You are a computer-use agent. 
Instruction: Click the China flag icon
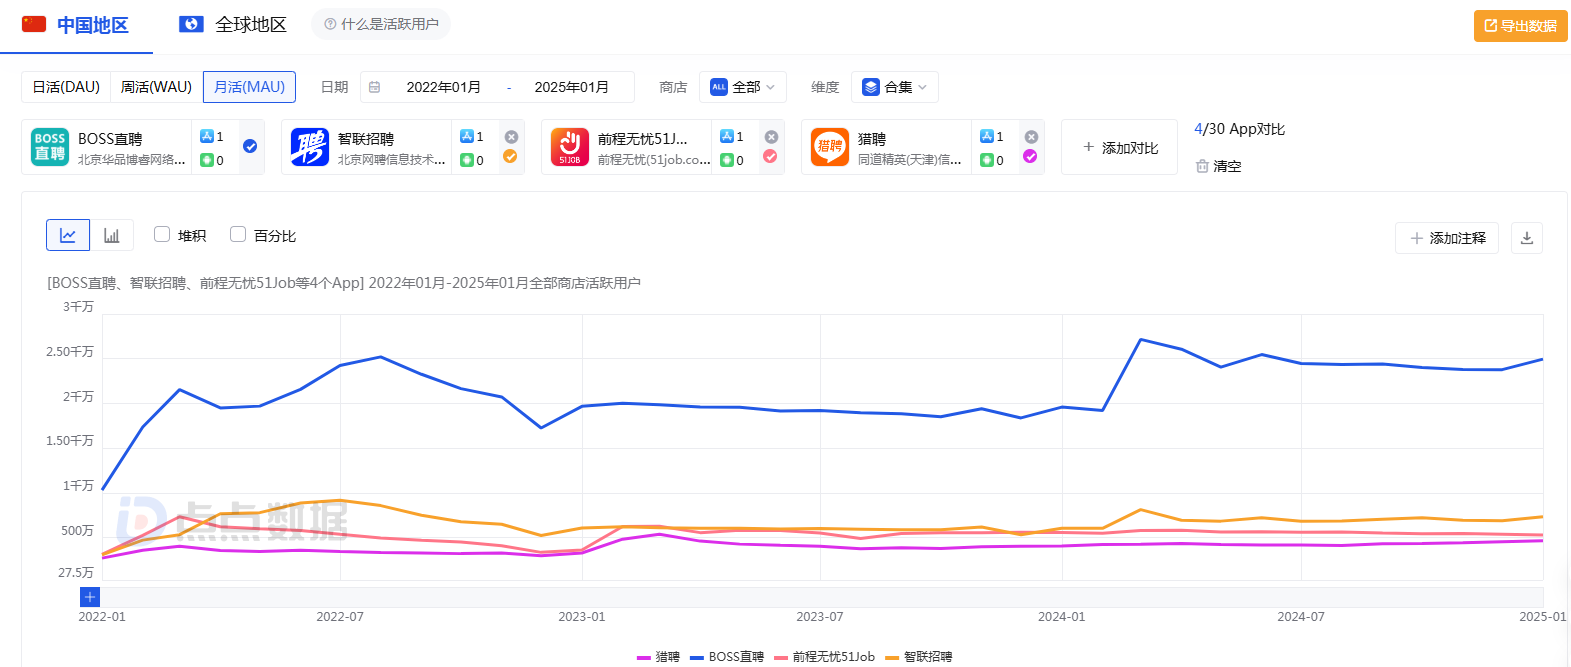(34, 24)
